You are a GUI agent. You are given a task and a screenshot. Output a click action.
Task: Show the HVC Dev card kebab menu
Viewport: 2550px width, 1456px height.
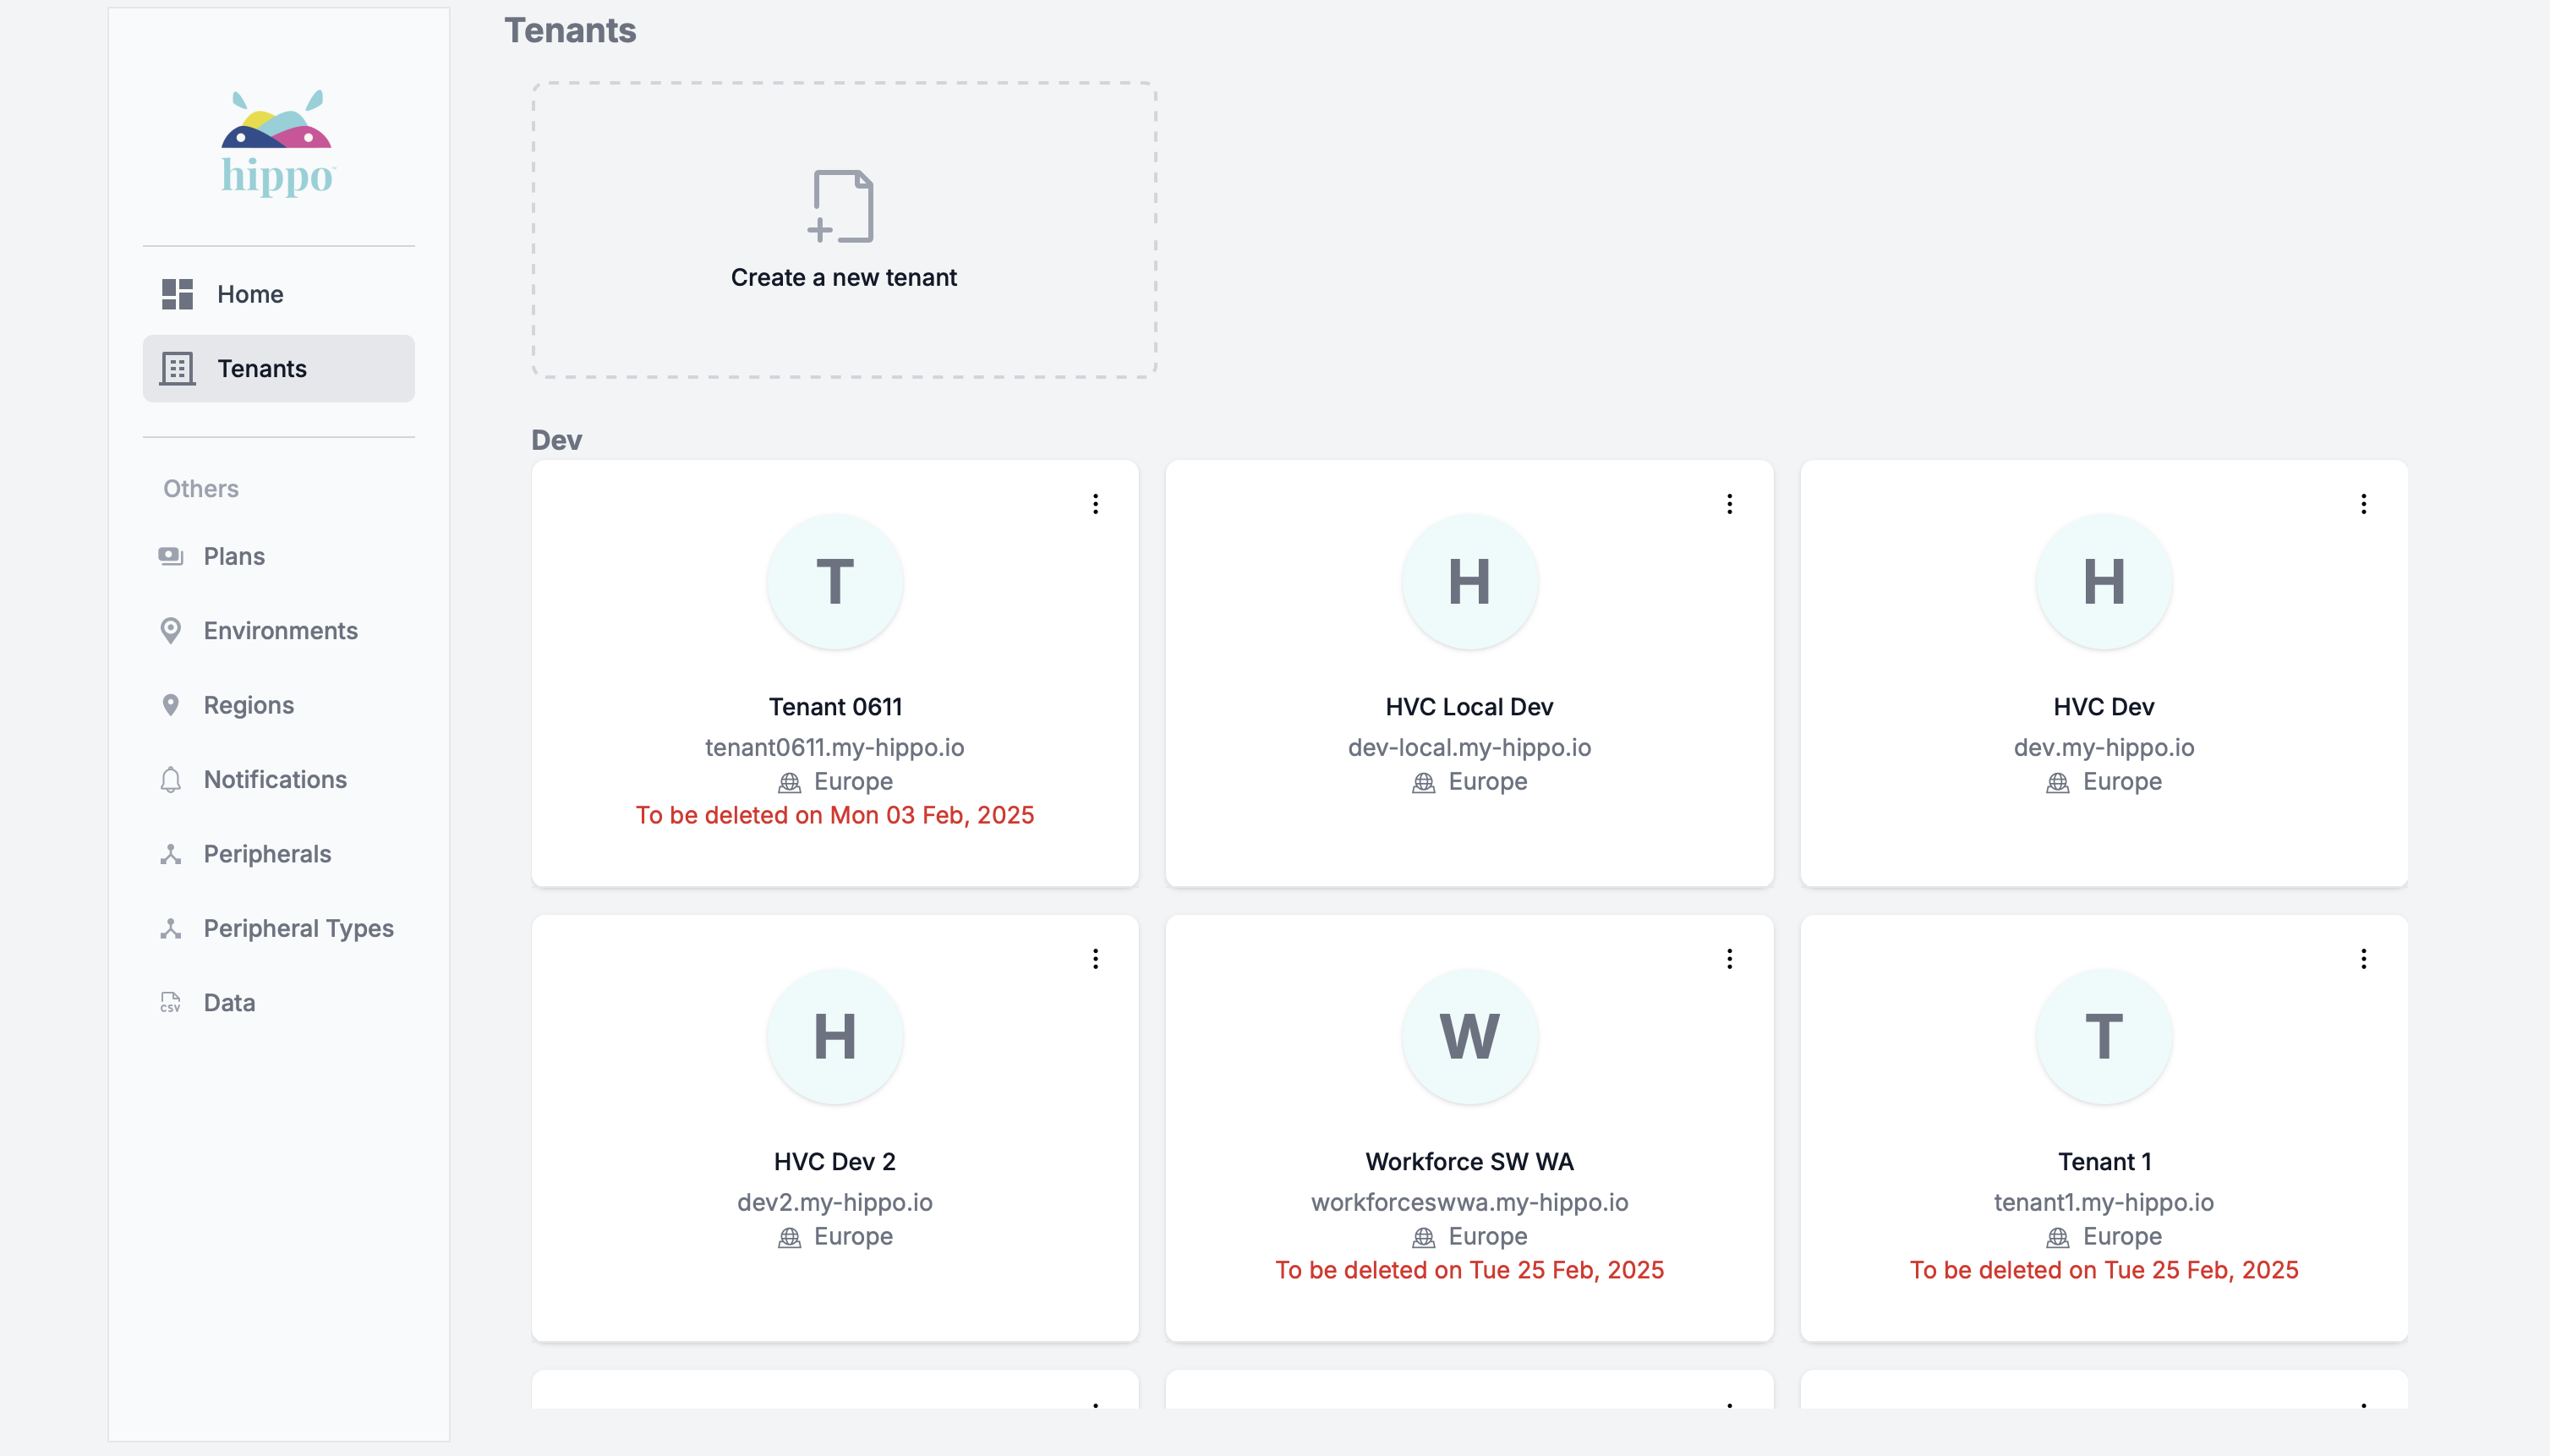(2363, 504)
